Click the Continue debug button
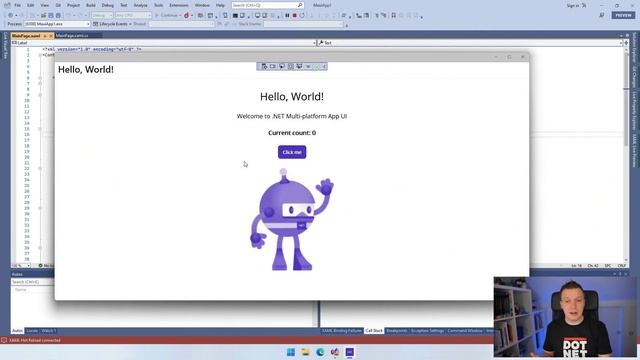This screenshot has width=640, height=360. [169, 16]
